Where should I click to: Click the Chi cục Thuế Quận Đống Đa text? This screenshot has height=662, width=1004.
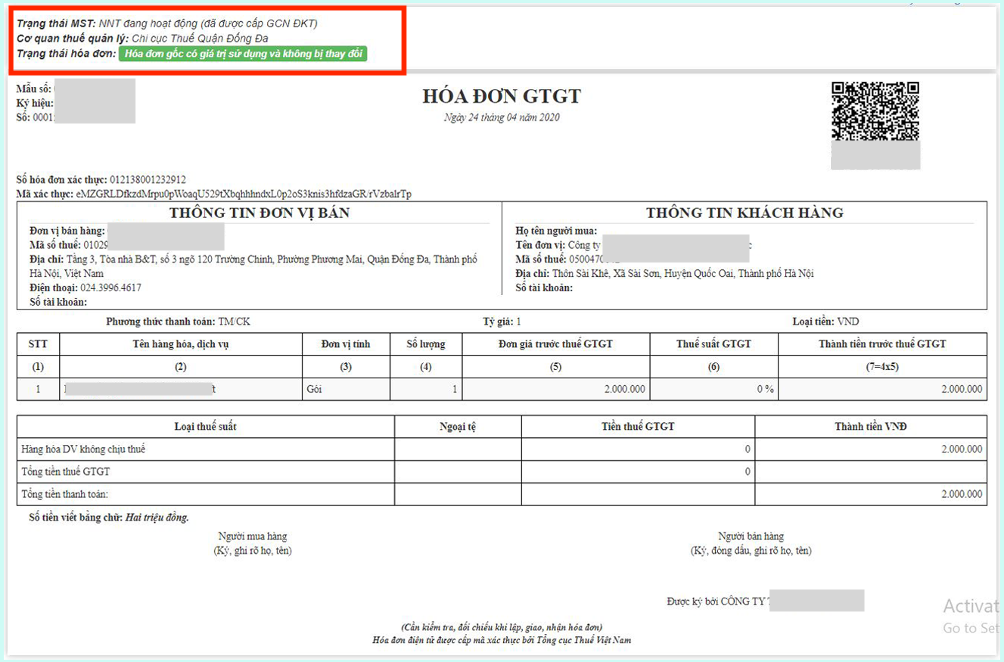pos(200,38)
